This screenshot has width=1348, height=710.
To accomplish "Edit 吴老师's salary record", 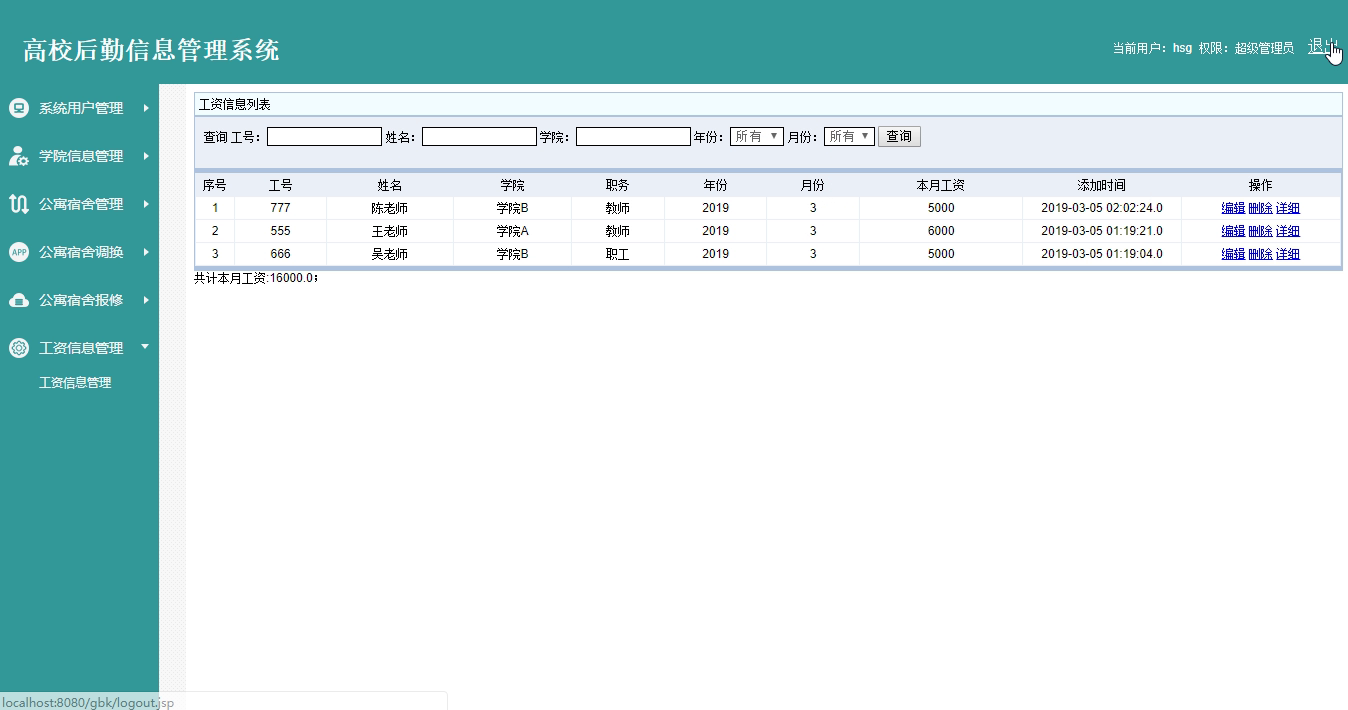I will (1233, 254).
